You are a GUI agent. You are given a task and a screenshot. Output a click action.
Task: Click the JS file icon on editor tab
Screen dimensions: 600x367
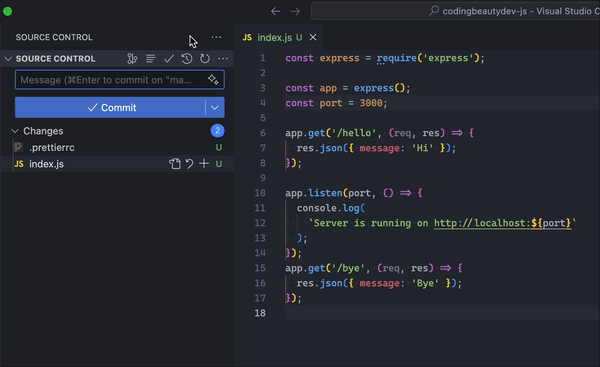(x=247, y=37)
